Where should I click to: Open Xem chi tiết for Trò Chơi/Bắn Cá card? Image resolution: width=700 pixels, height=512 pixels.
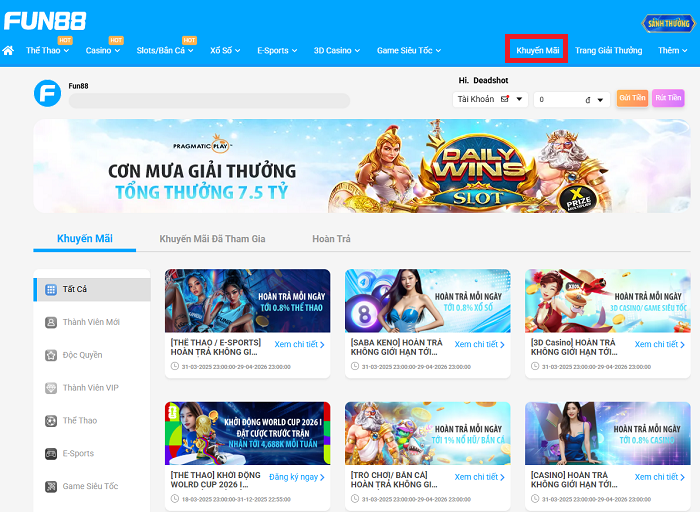click(479, 477)
